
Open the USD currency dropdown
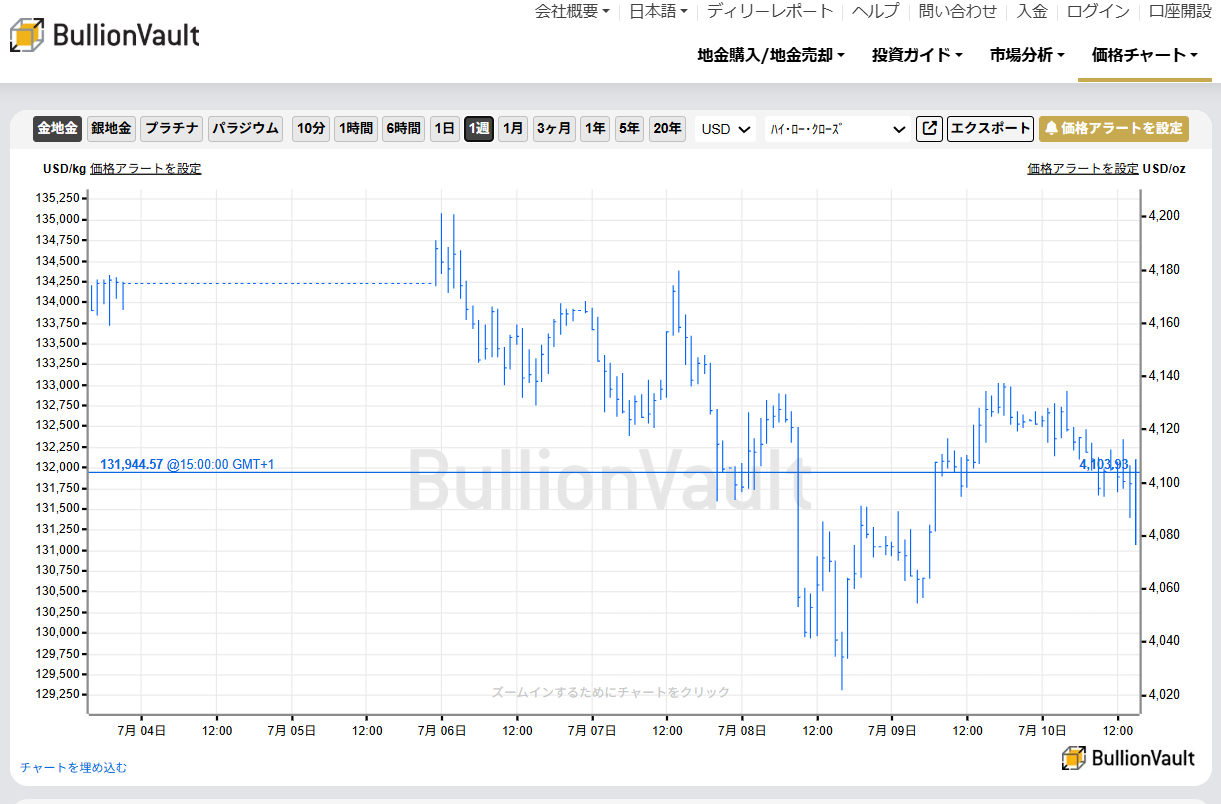pyautogui.click(x=726, y=129)
